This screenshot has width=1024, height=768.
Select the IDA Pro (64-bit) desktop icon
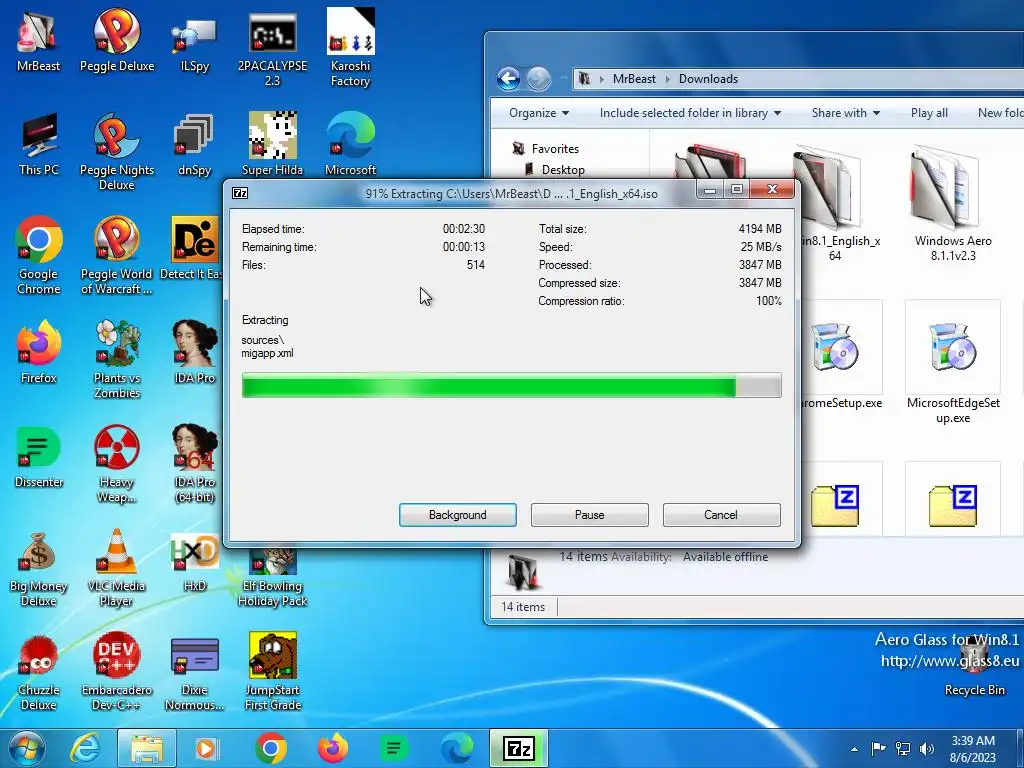195,464
